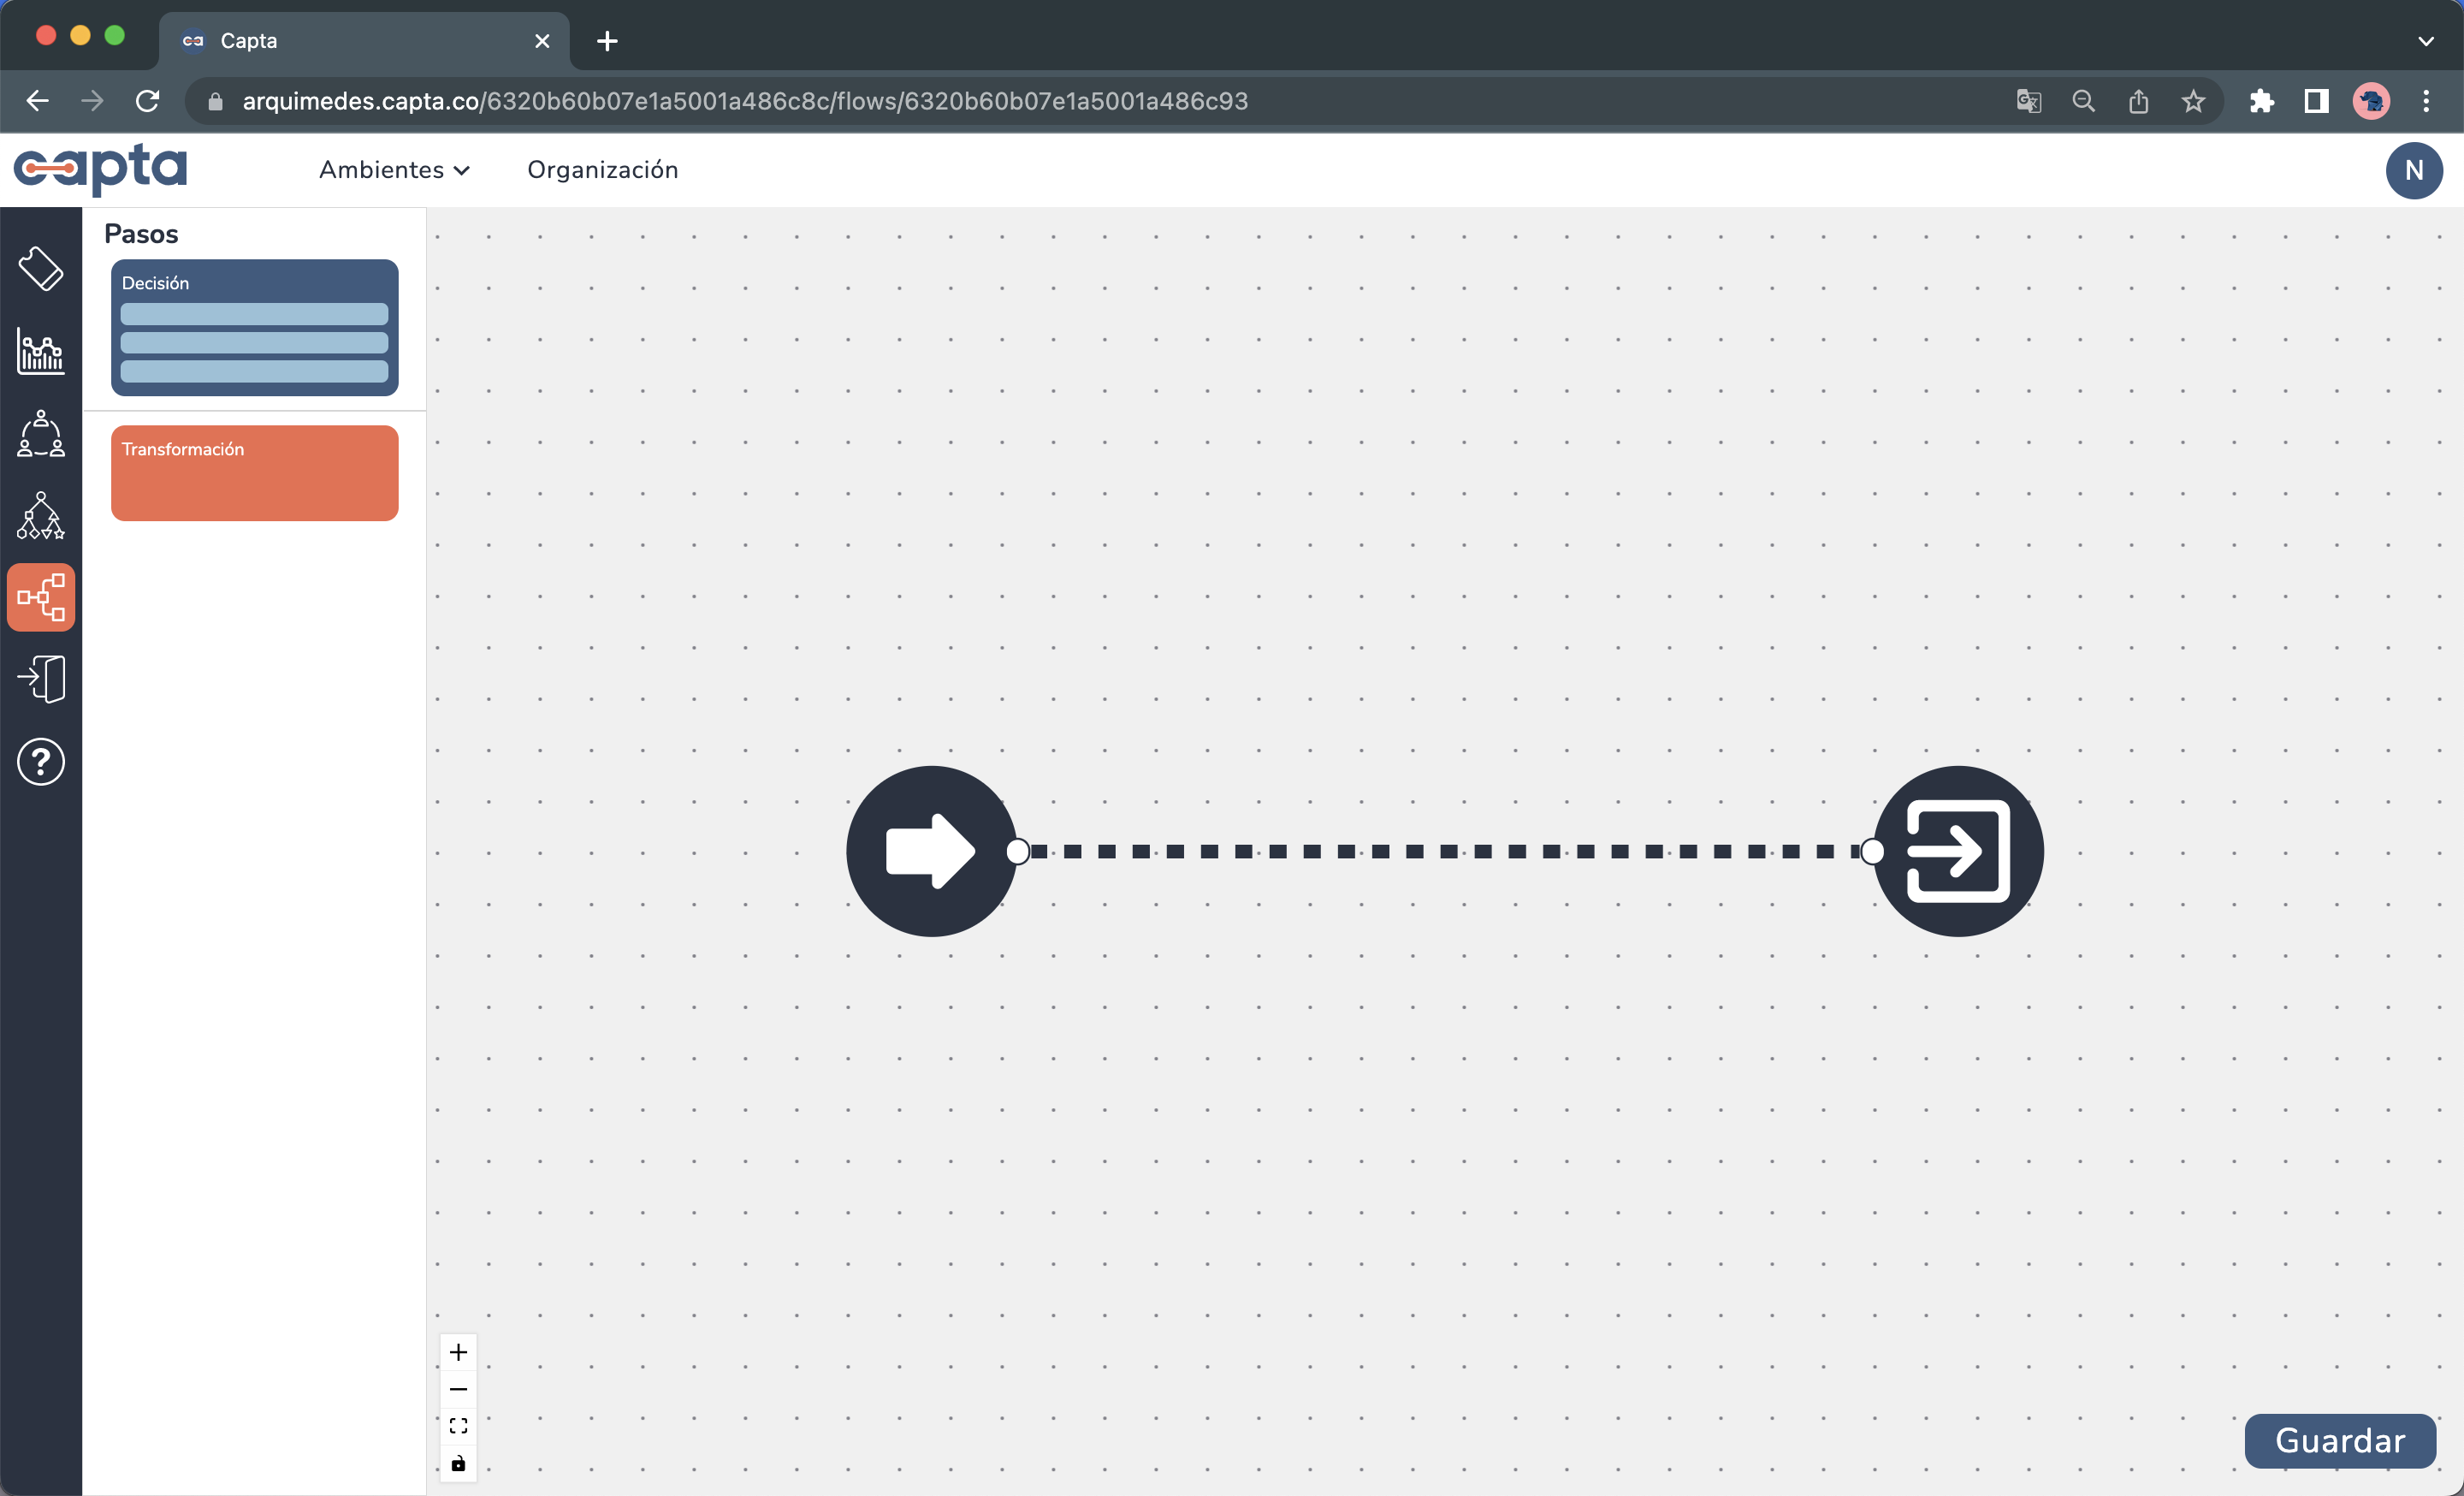The image size is (2464, 1496).
Task: Click the highlighted flow diagram sidebar icon
Action: pos(41,597)
